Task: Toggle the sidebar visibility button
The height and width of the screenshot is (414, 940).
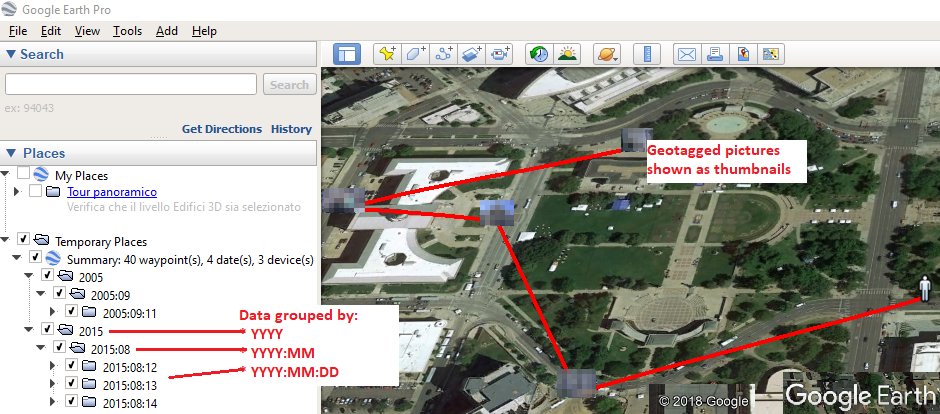Action: pyautogui.click(x=347, y=54)
